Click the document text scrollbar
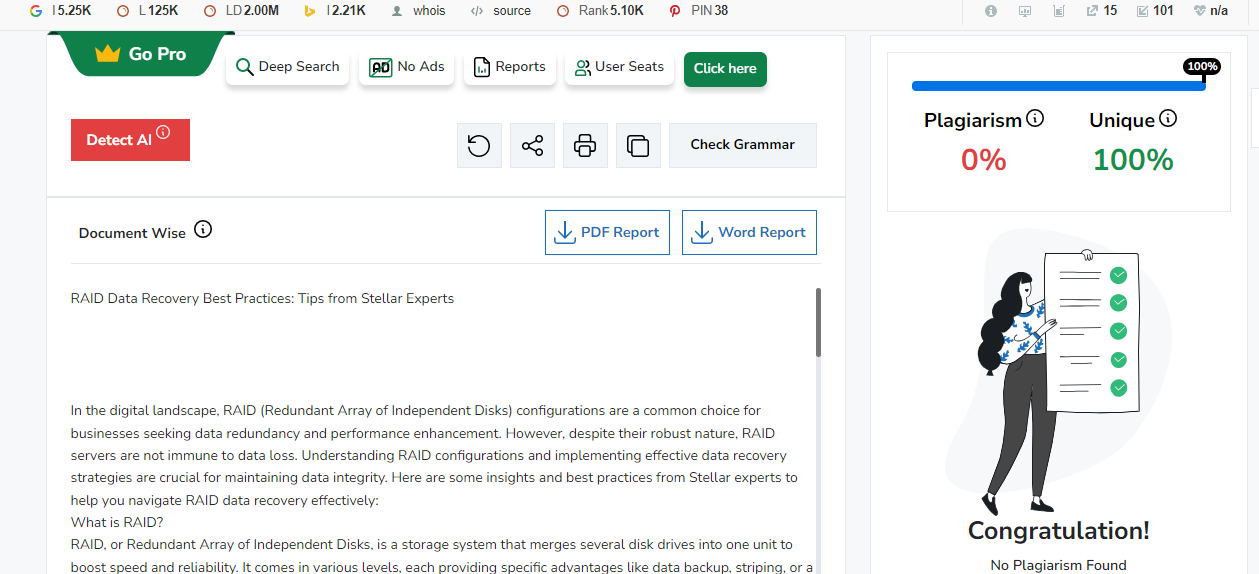Image resolution: width=1259 pixels, height=574 pixels. [x=818, y=323]
